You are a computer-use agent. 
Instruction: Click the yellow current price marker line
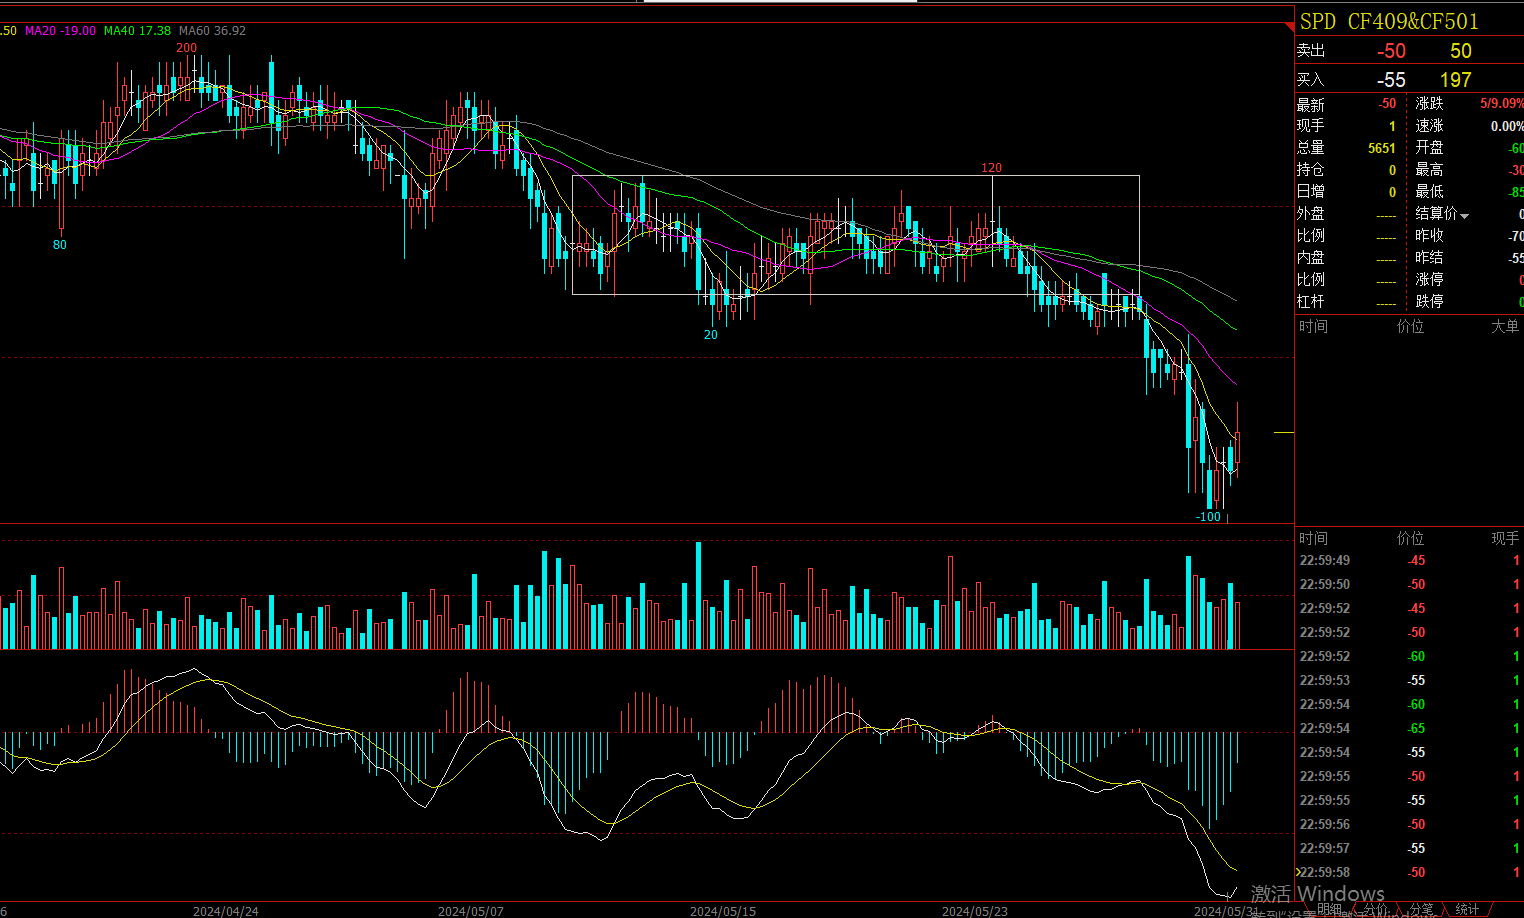pyautogui.click(x=1283, y=432)
